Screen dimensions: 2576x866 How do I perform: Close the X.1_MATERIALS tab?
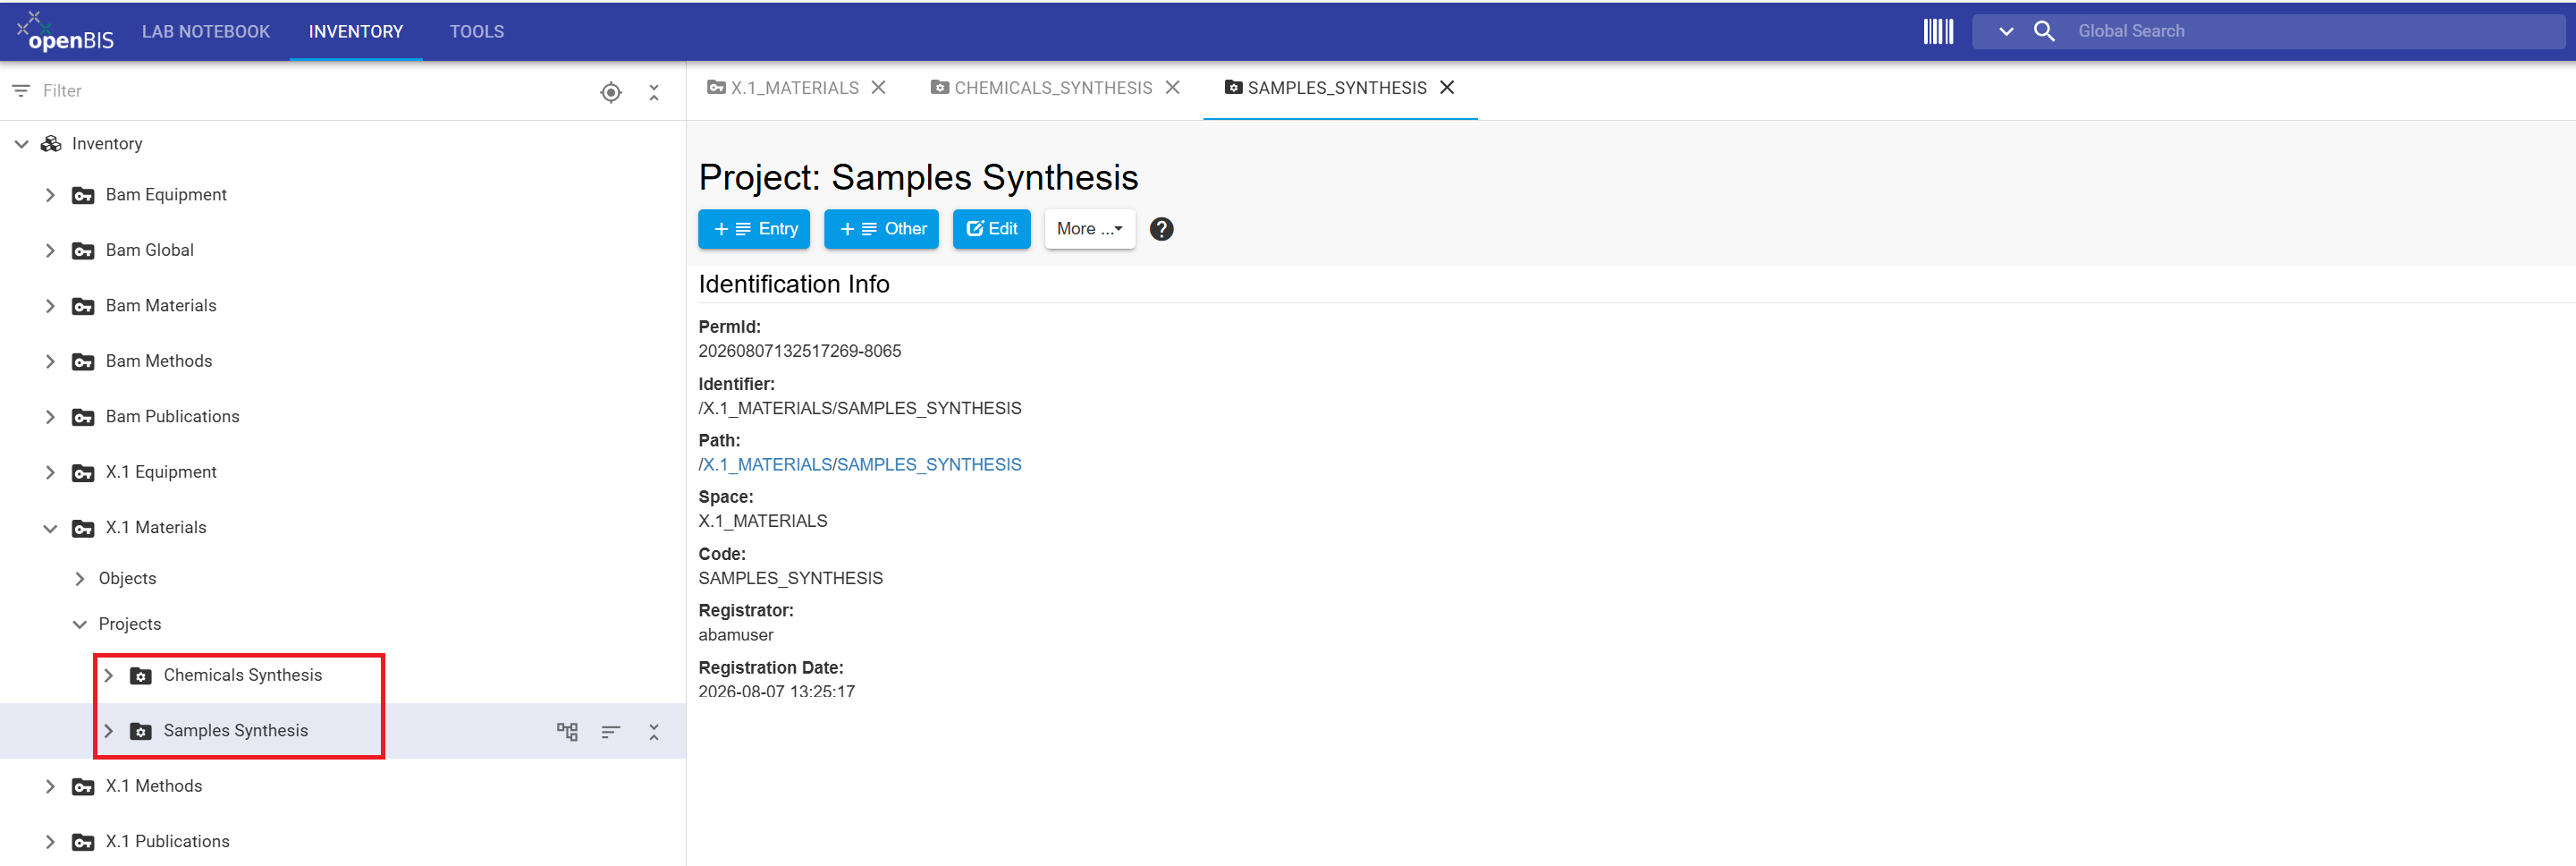878,88
